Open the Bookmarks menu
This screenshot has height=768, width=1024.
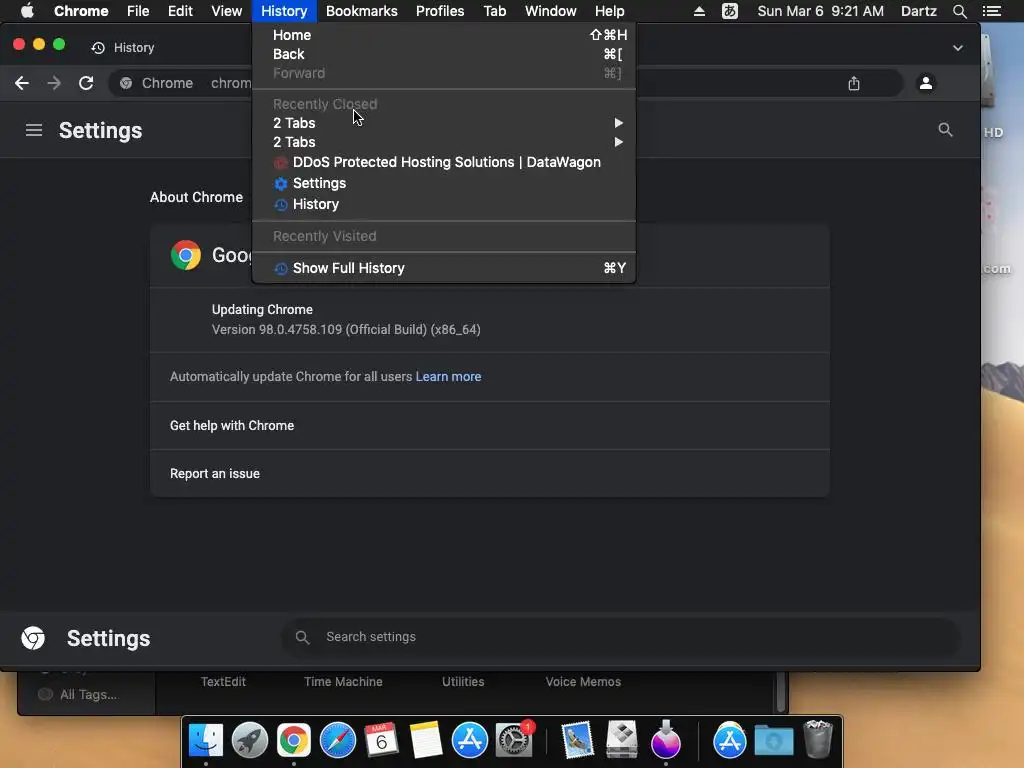pos(361,11)
